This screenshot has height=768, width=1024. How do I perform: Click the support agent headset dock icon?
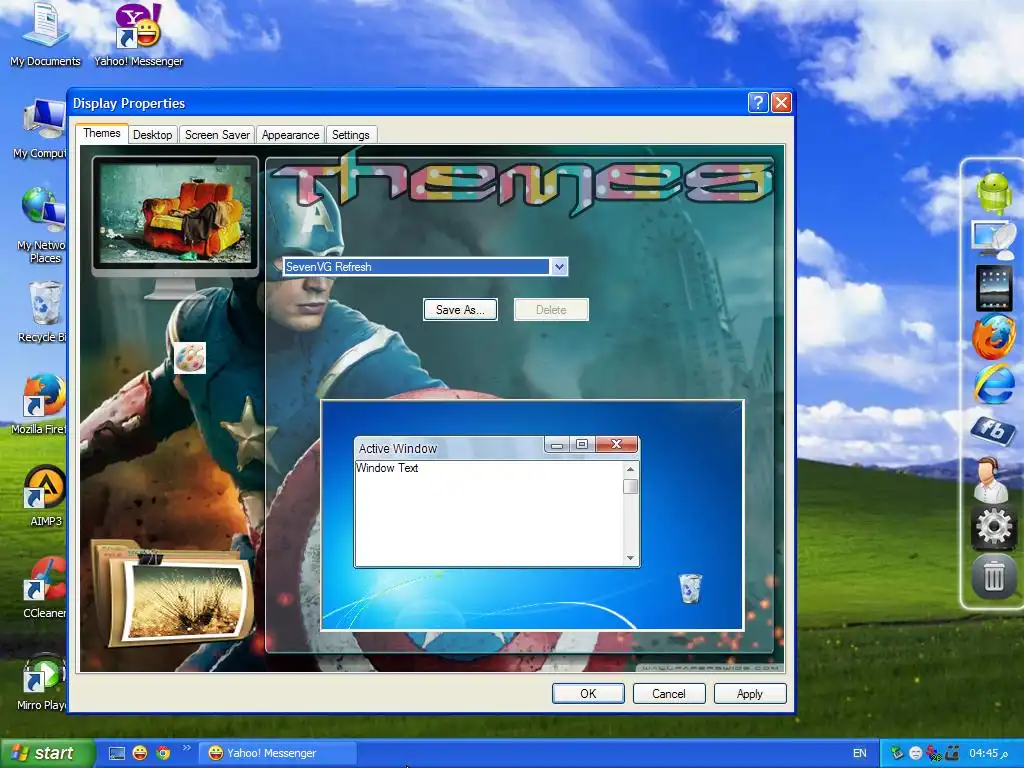tap(992, 479)
